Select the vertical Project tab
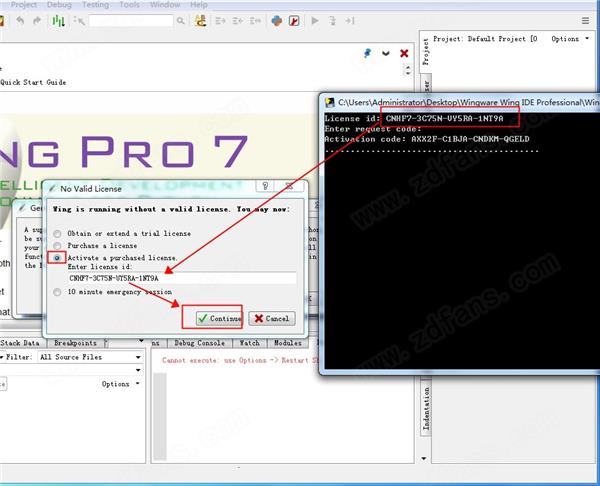Viewport: 600px width, 486px height. (426, 52)
